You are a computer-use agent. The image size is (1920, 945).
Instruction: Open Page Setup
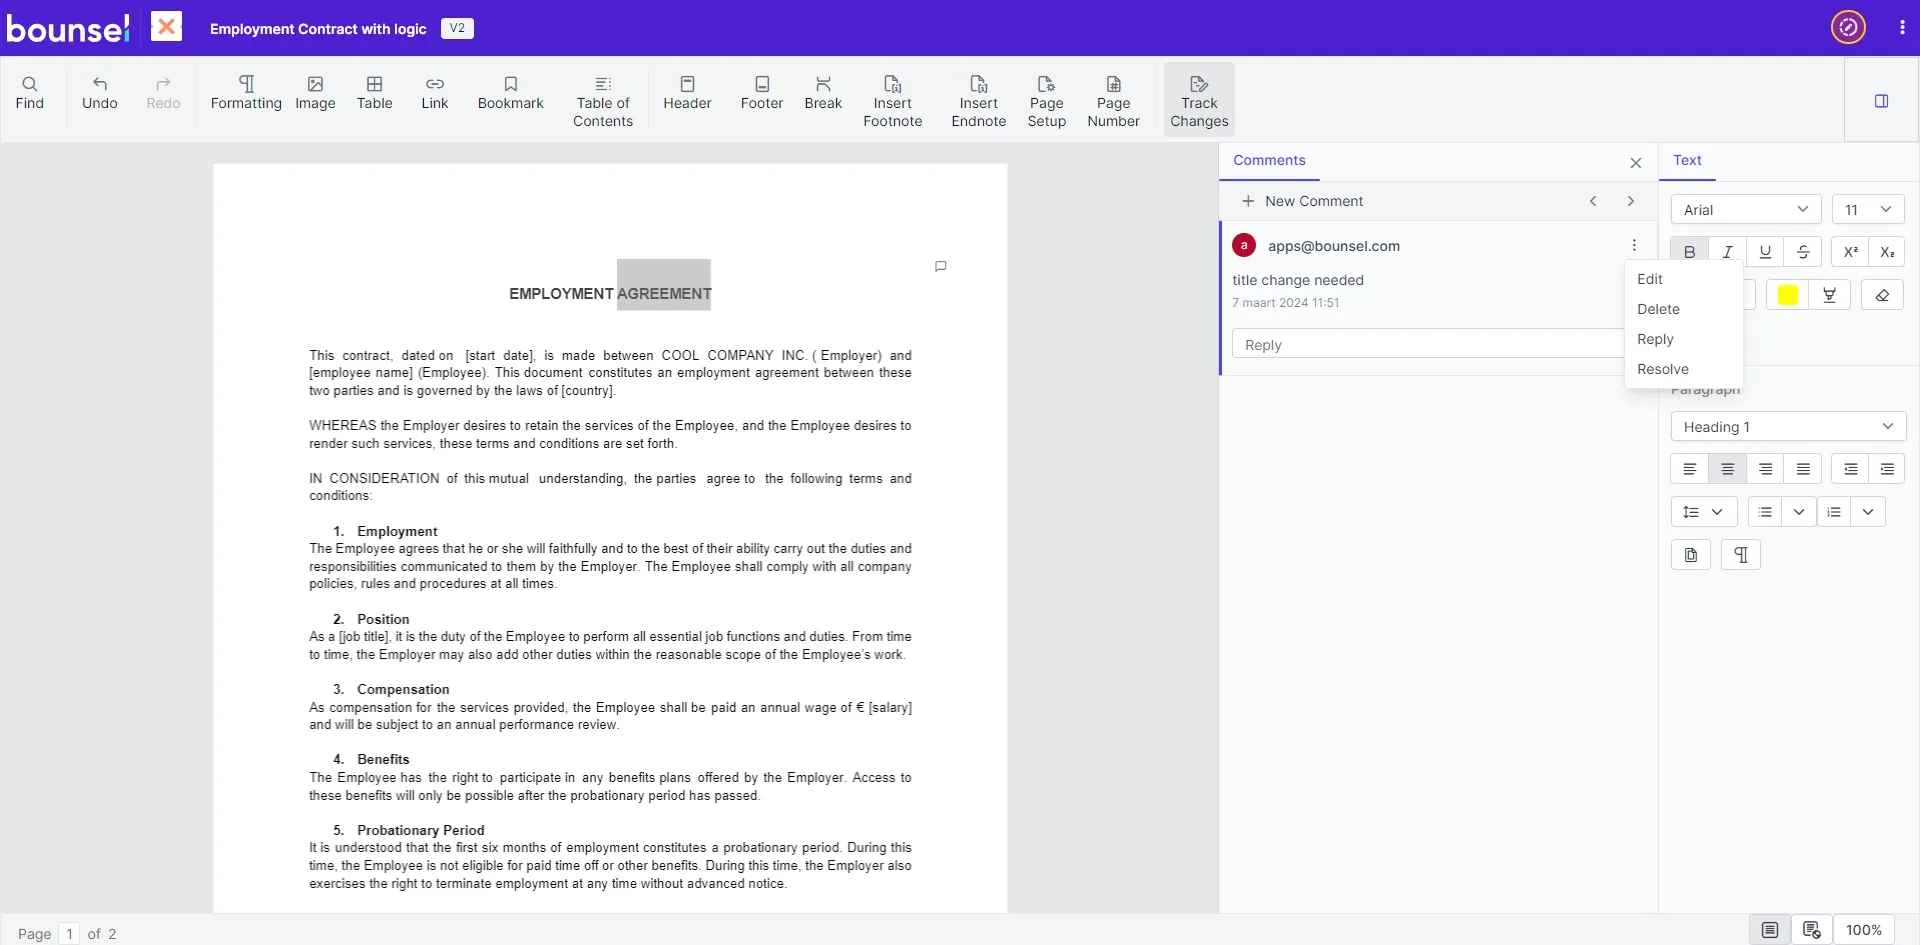[1046, 101]
